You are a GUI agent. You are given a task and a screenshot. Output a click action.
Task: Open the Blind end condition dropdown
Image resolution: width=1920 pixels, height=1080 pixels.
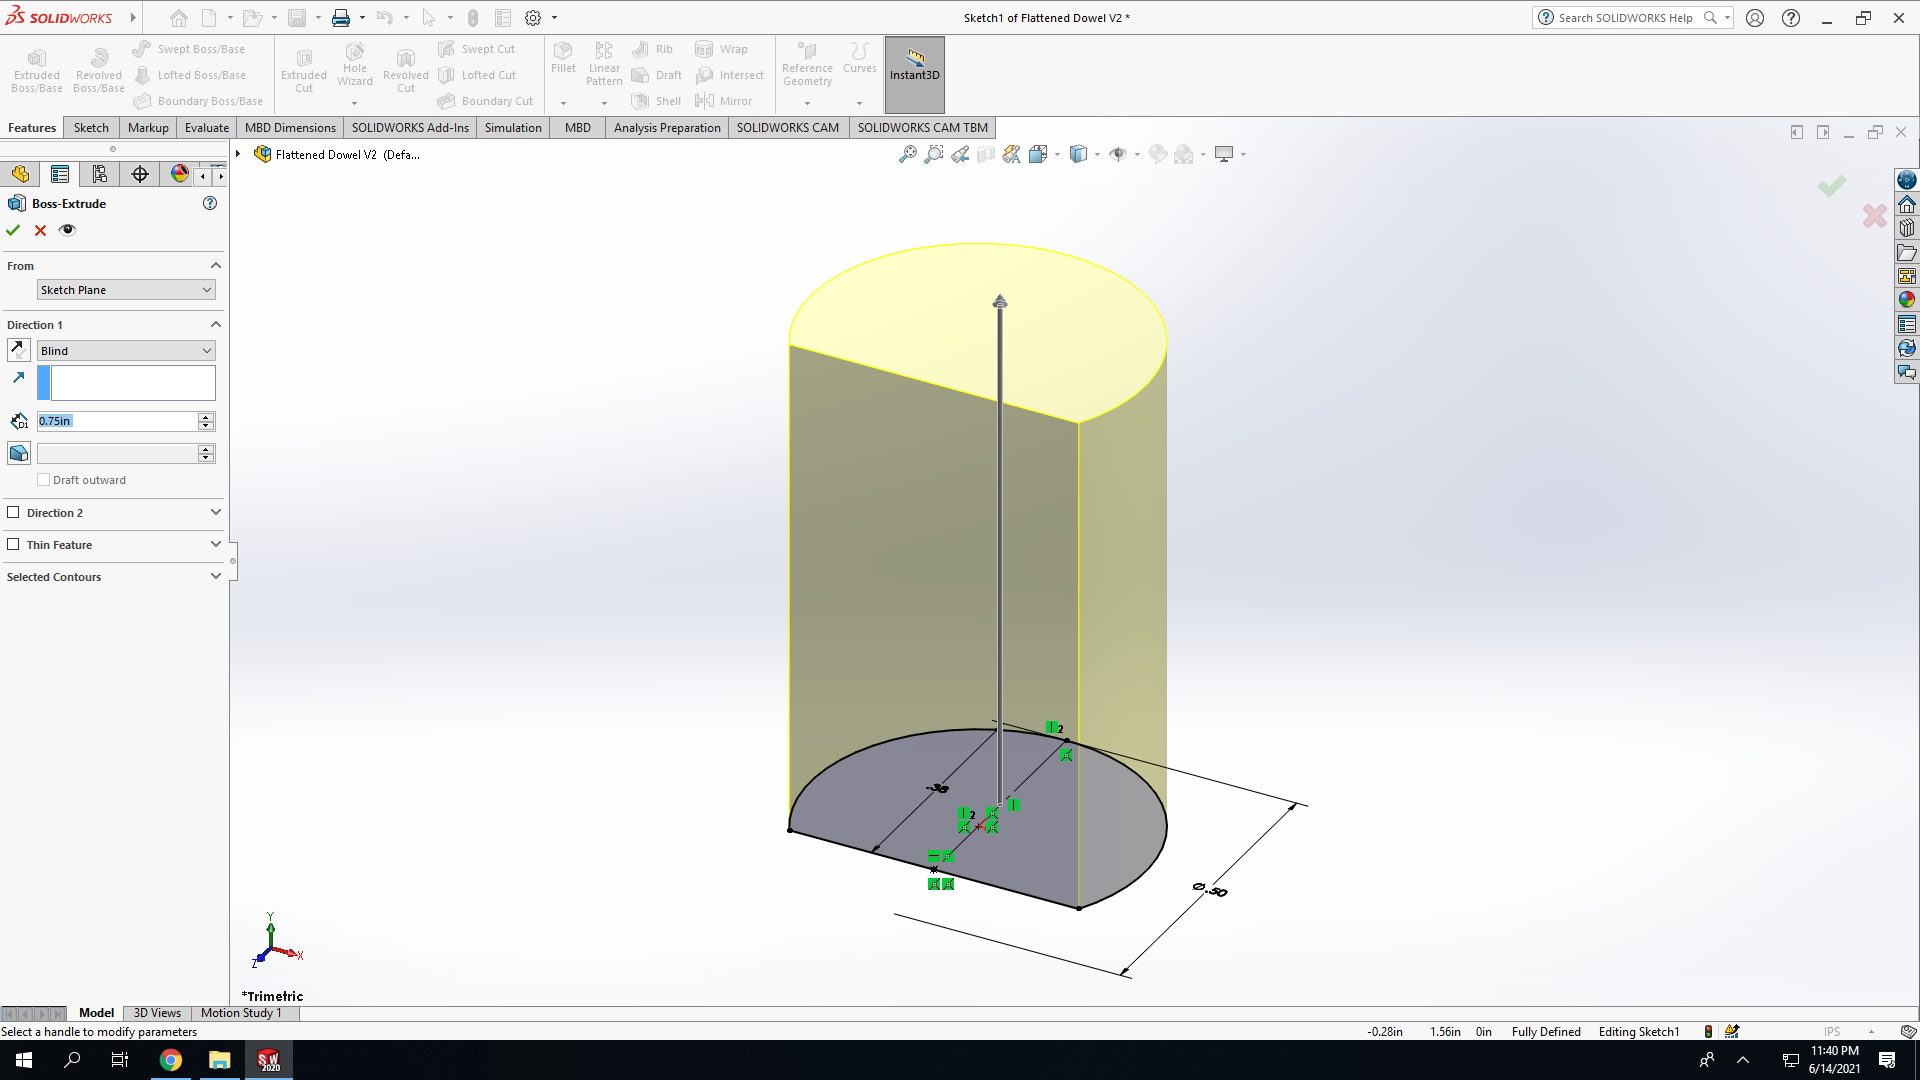(126, 351)
